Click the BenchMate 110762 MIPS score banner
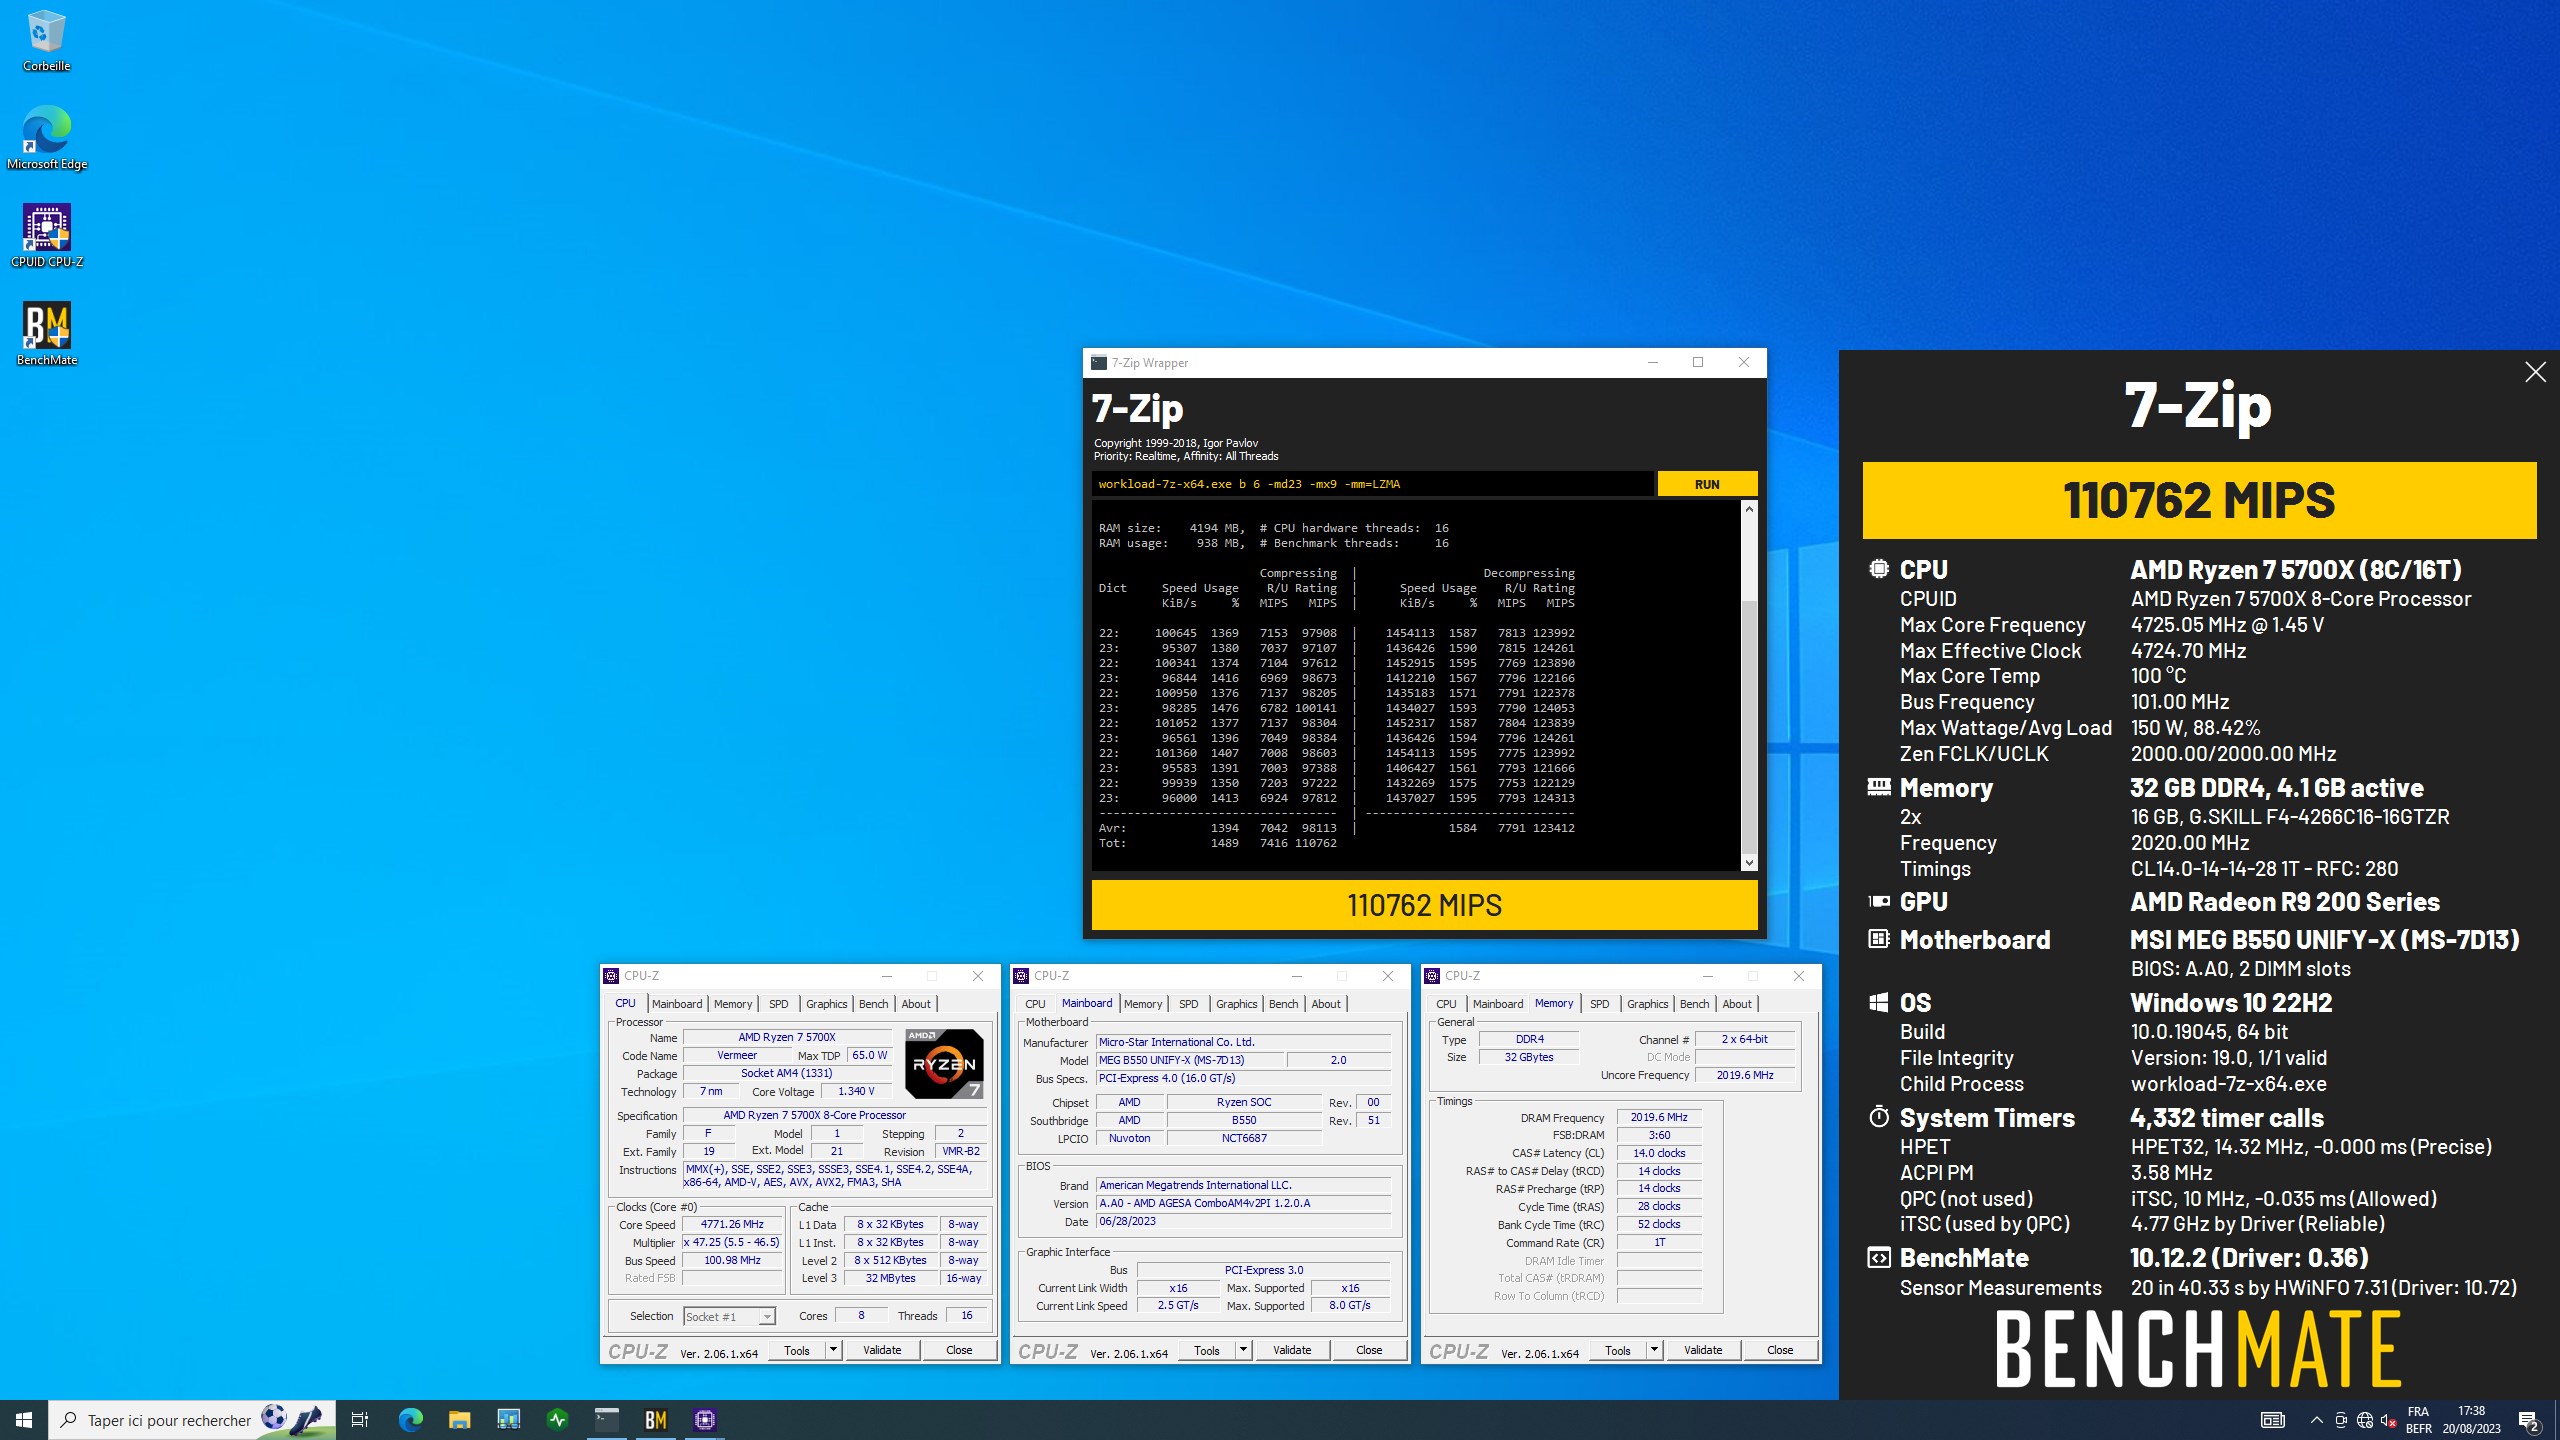 [x=2199, y=500]
